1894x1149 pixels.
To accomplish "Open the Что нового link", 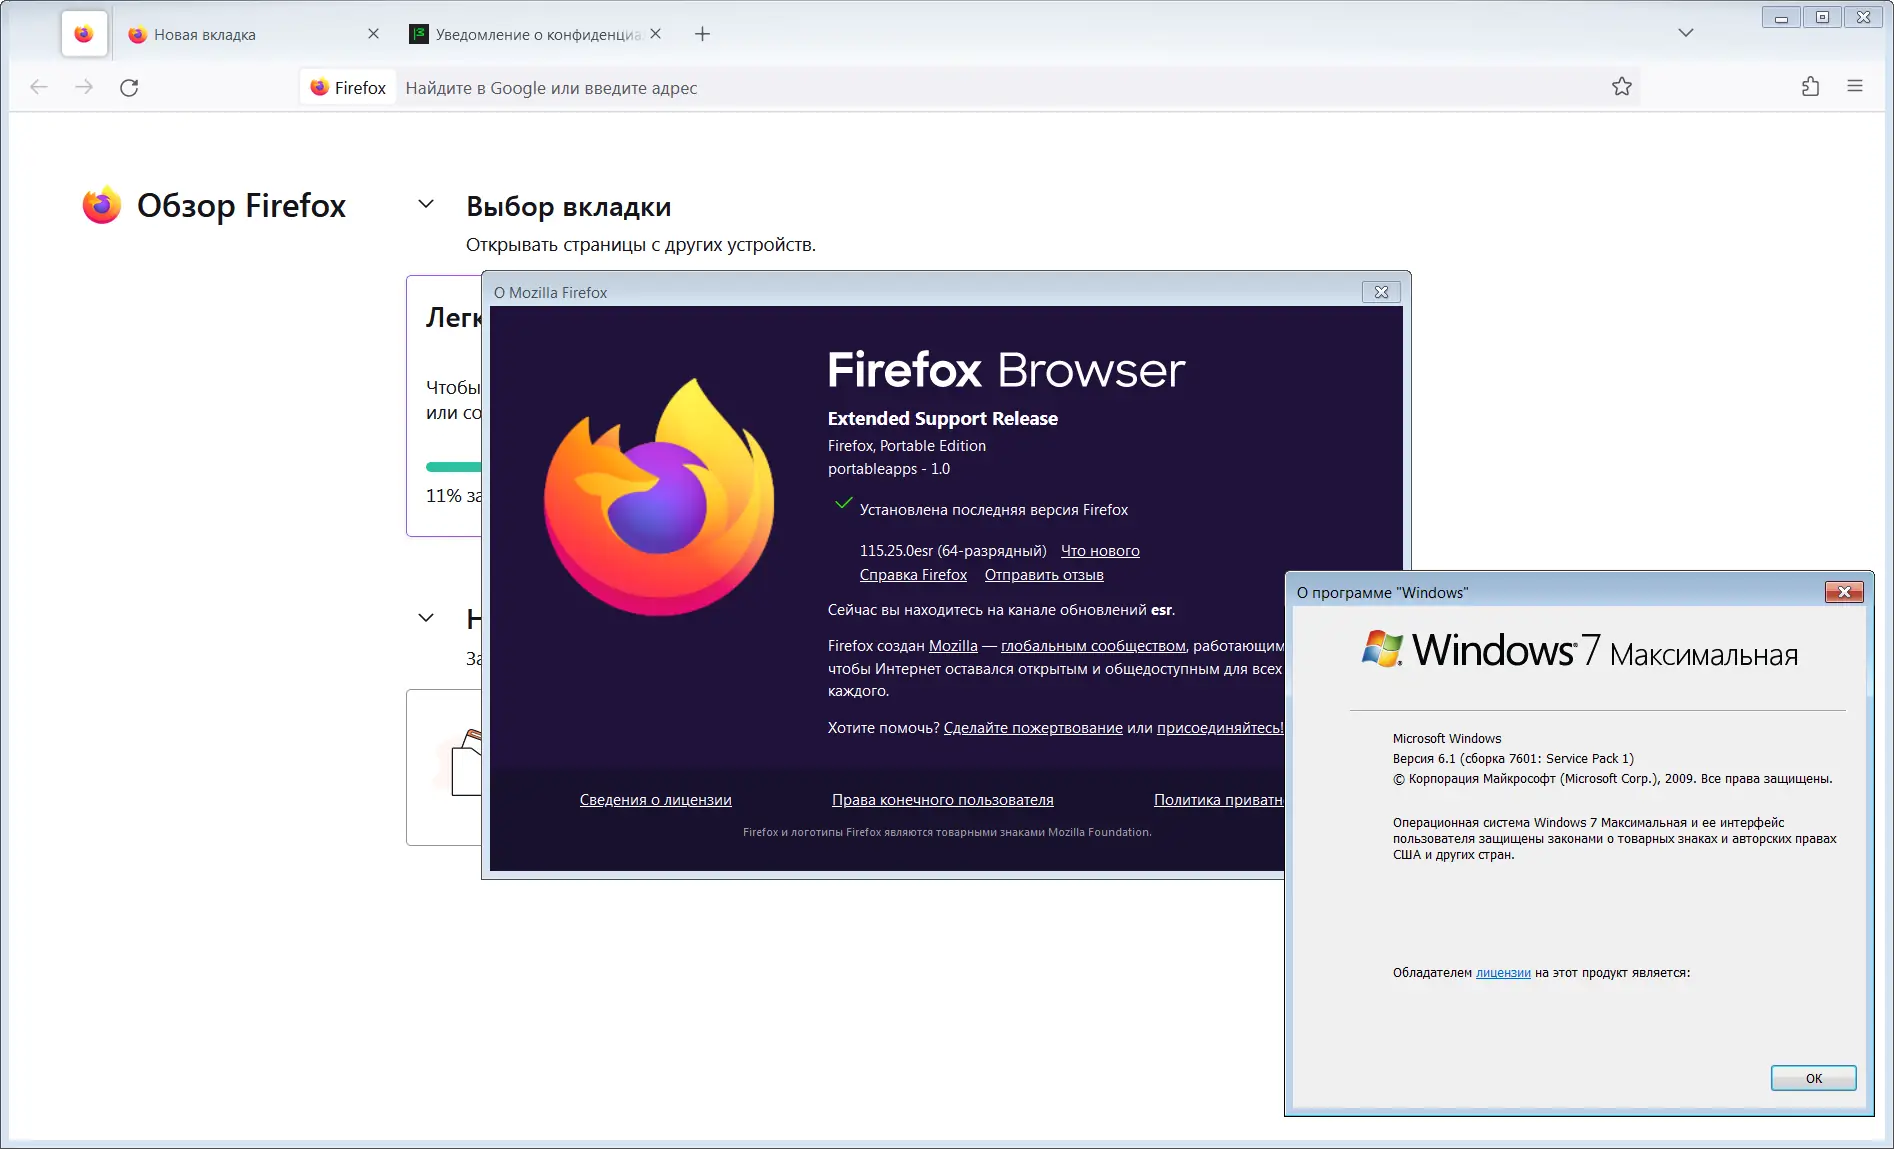I will pyautogui.click(x=1099, y=550).
